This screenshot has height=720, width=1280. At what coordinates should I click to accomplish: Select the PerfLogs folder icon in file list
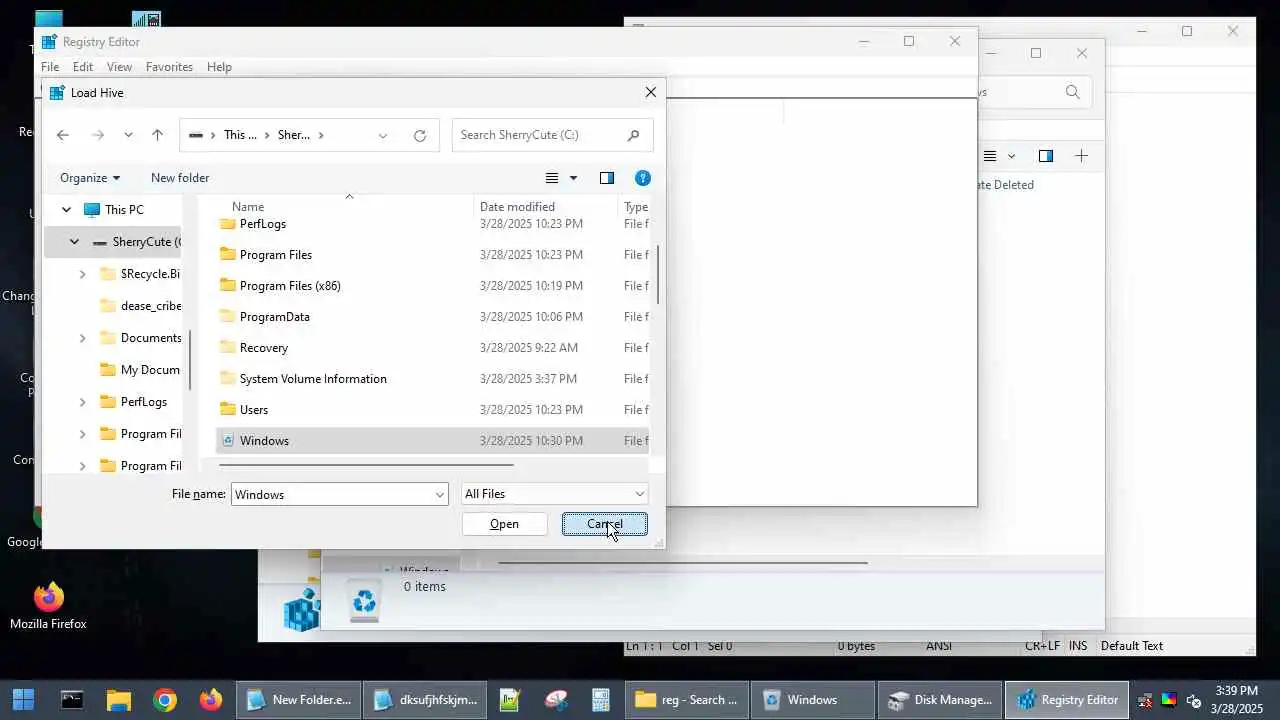pyautogui.click(x=227, y=223)
